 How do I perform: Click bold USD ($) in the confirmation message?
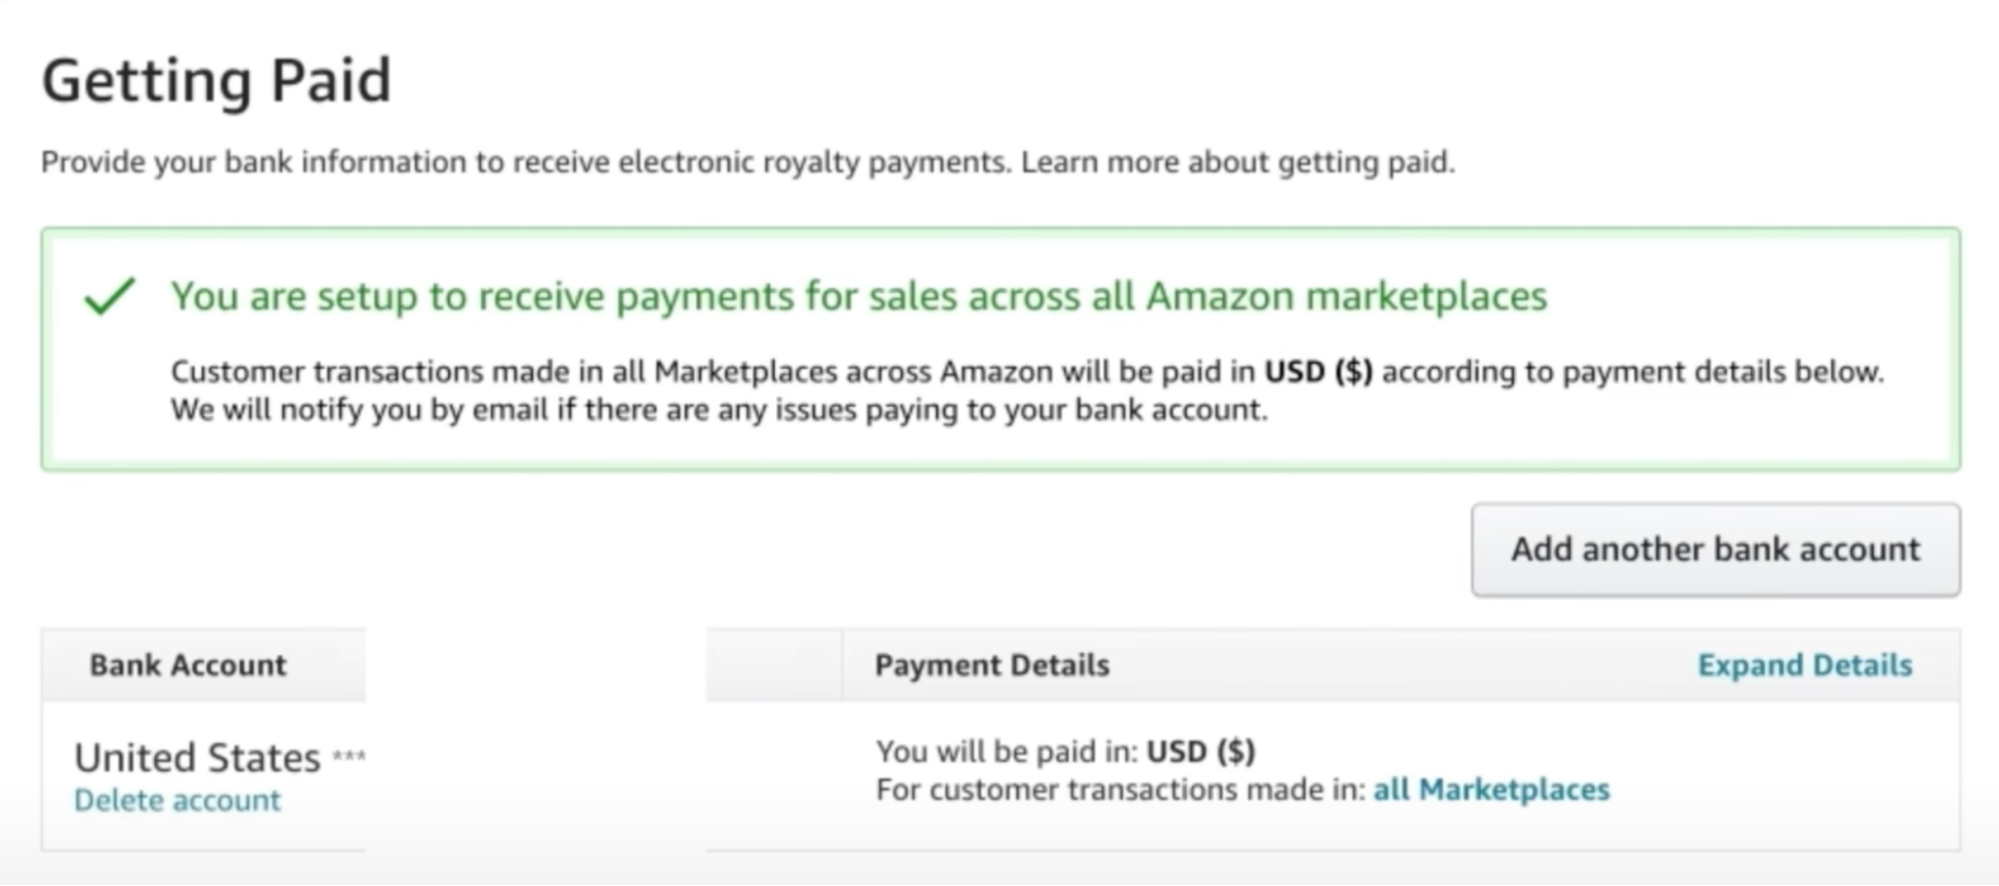click(1318, 372)
